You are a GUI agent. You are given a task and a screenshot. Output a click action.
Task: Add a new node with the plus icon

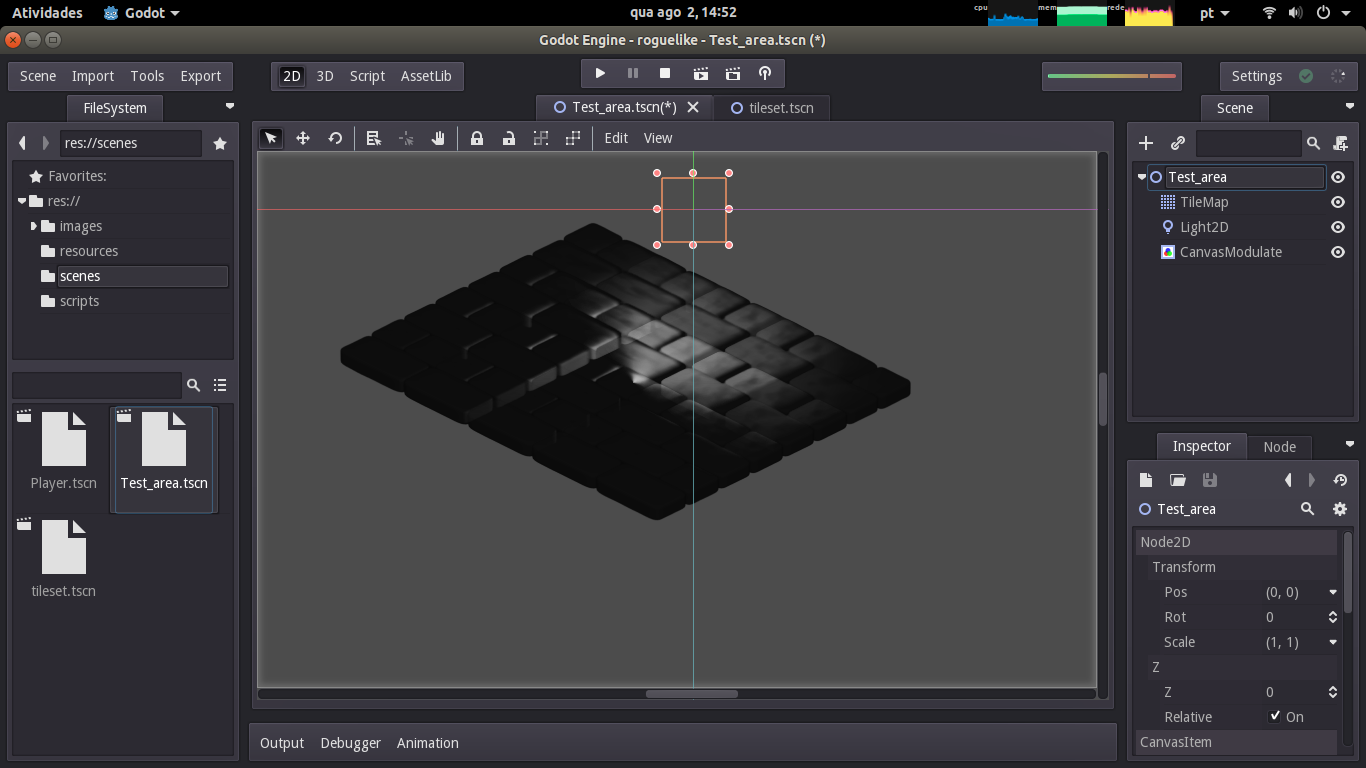pos(1146,143)
